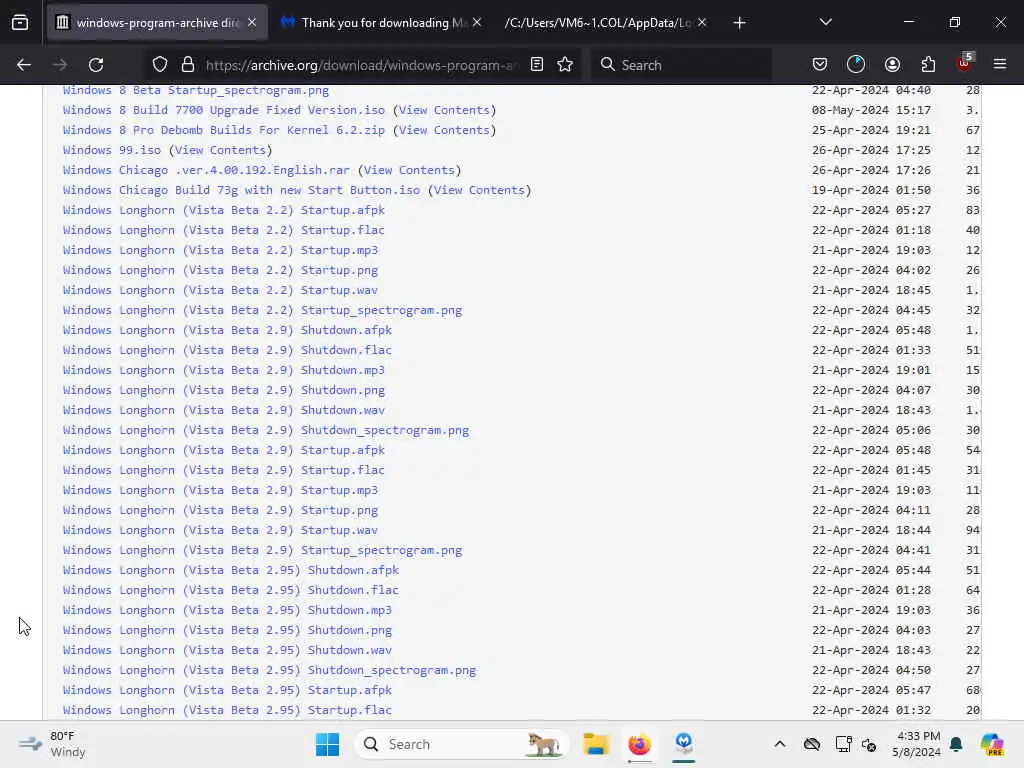Viewport: 1024px width, 768px height.
Task: Open Longhorn Vista Beta 2.95 Startup.flac
Action: (227, 710)
